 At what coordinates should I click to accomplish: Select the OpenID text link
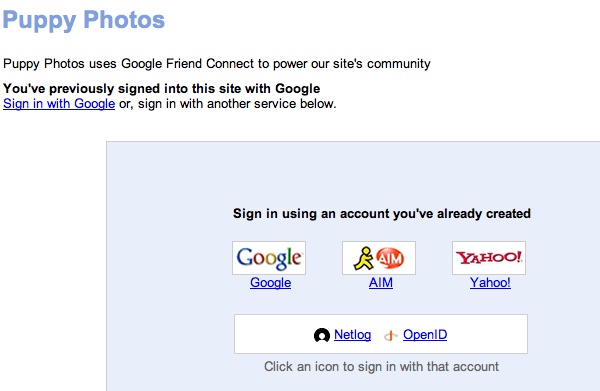click(425, 334)
